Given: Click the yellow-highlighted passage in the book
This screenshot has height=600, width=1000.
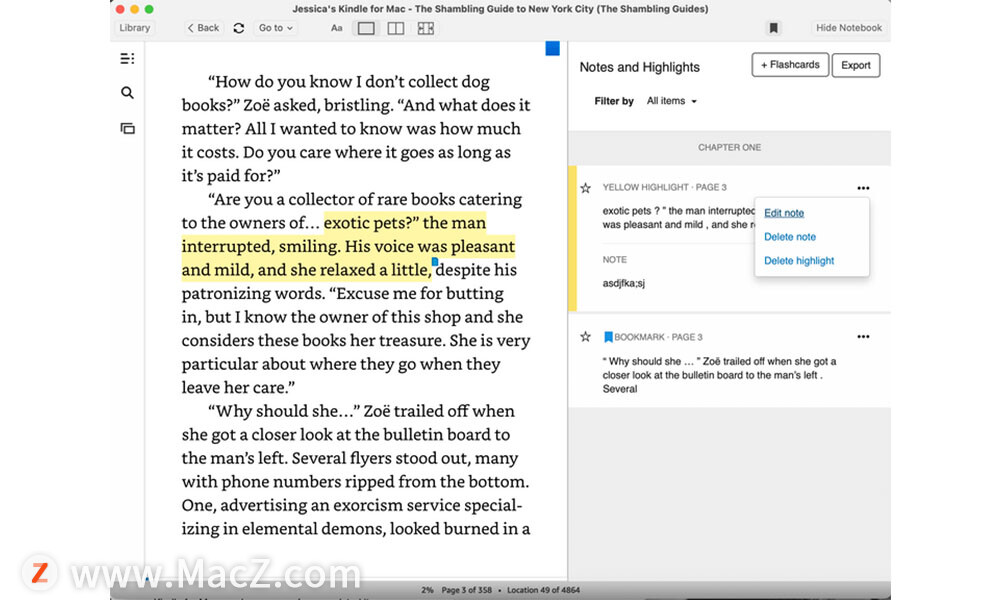Looking at the screenshot, I should pos(348,246).
